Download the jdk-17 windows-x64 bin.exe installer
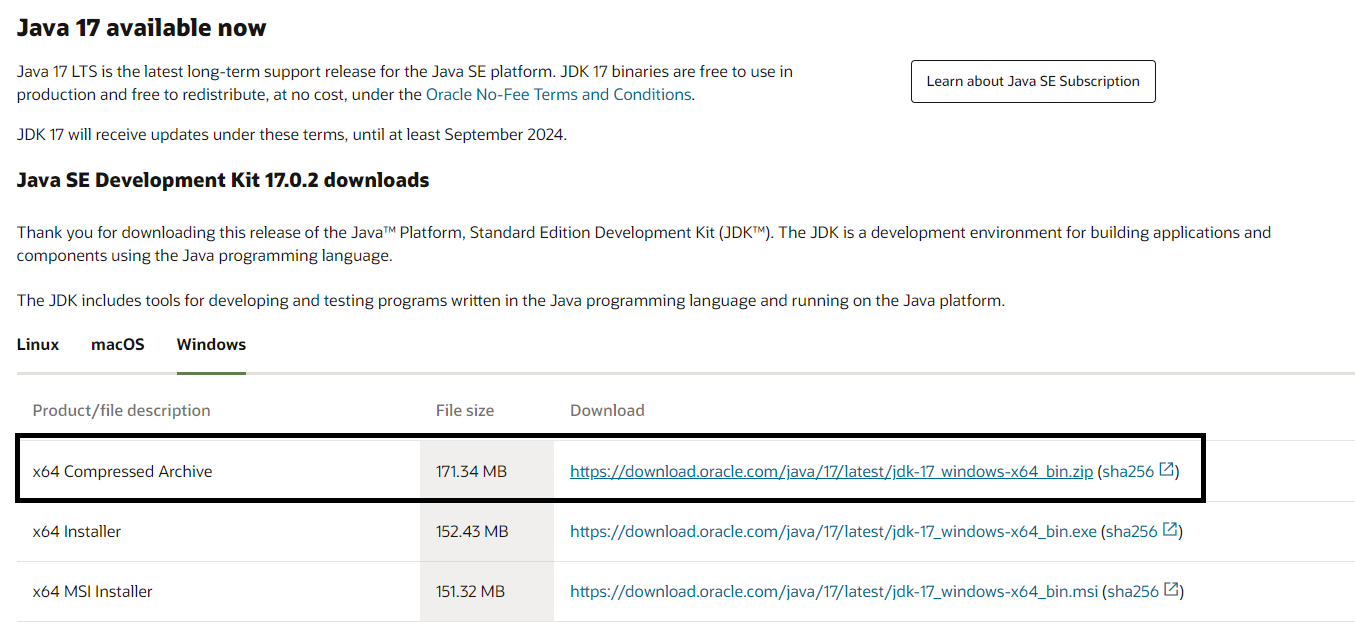This screenshot has width=1355, height=628. (x=833, y=531)
